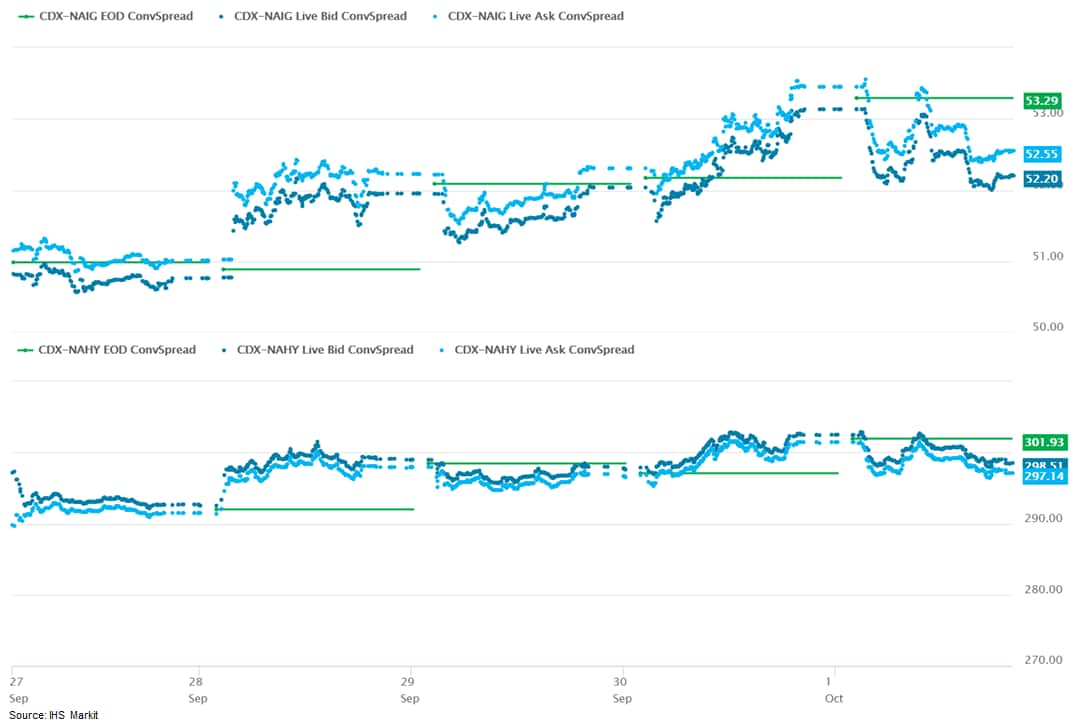Screen dimensions: 1074x728
Task: Click the light blue dot marker for CDX-NAHY Live Ask
Action: point(443,350)
